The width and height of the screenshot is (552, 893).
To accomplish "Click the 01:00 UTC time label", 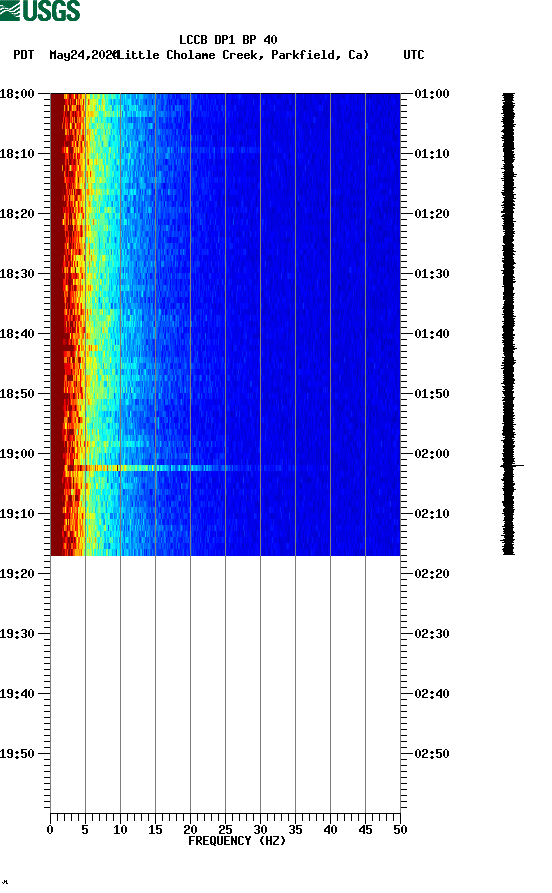I will coord(432,93).
